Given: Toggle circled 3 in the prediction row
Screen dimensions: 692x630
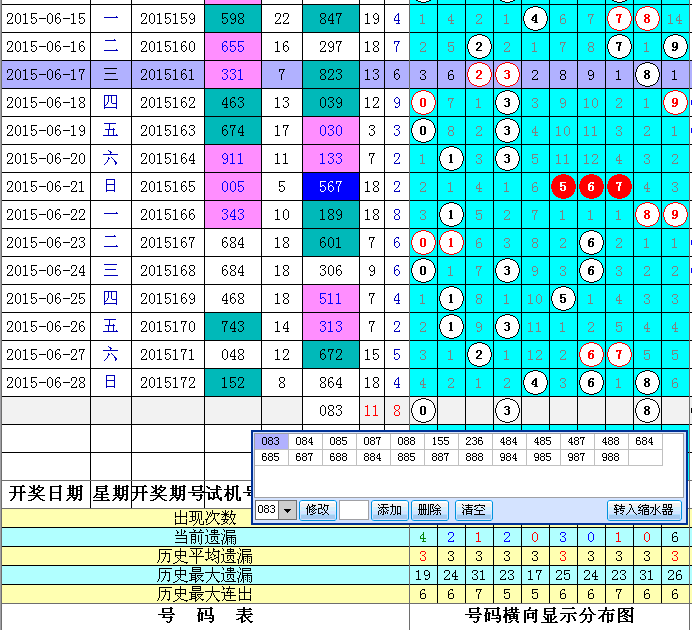Looking at the screenshot, I should (x=507, y=411).
